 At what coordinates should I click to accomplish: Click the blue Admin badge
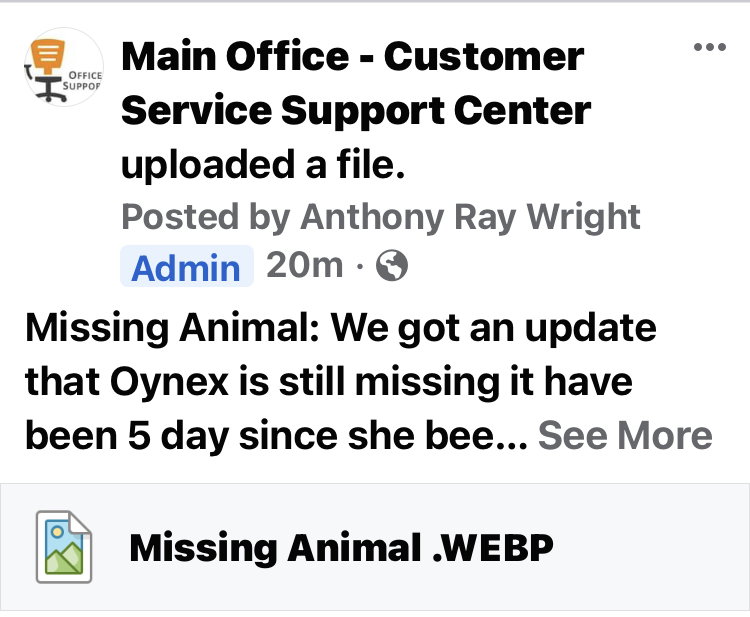[186, 267]
